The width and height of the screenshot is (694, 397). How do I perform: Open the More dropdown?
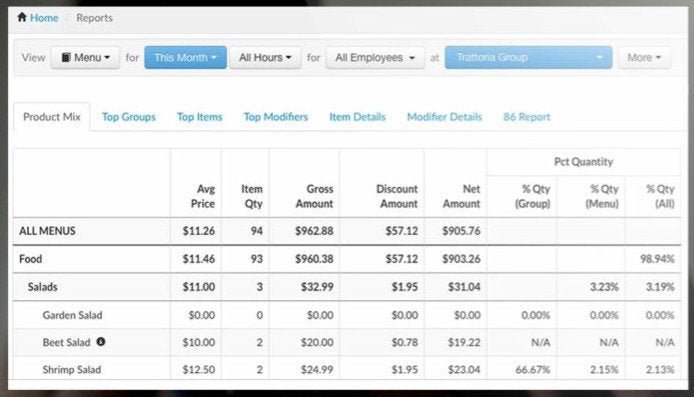(x=644, y=58)
